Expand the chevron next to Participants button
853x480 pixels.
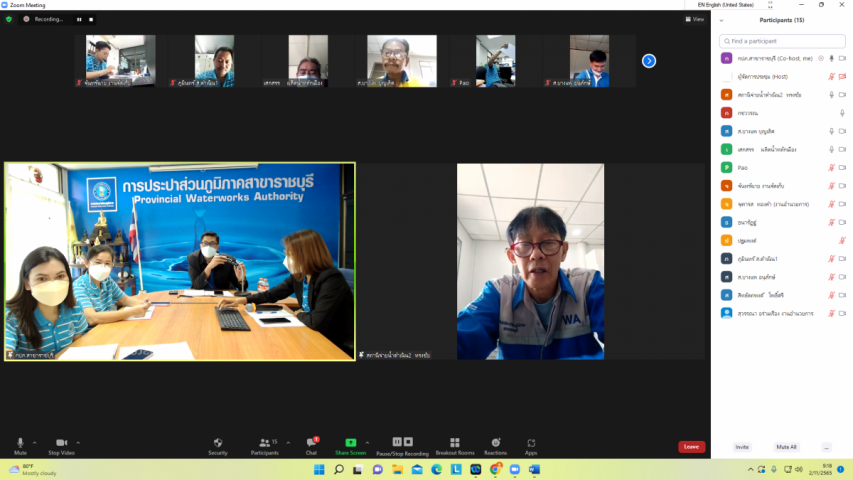[288, 442]
